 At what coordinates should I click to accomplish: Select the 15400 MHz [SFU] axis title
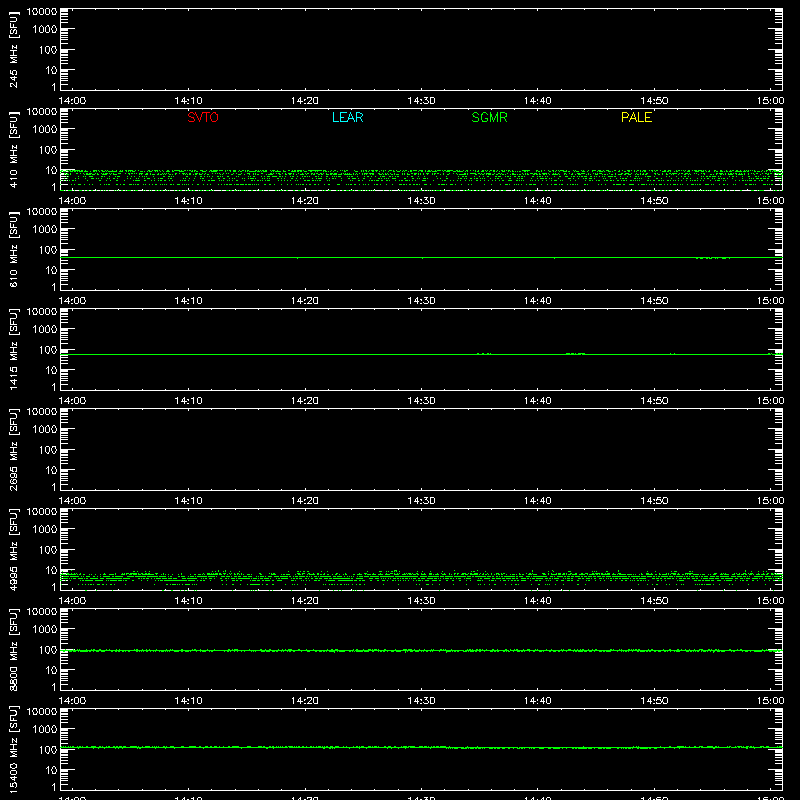point(14,749)
